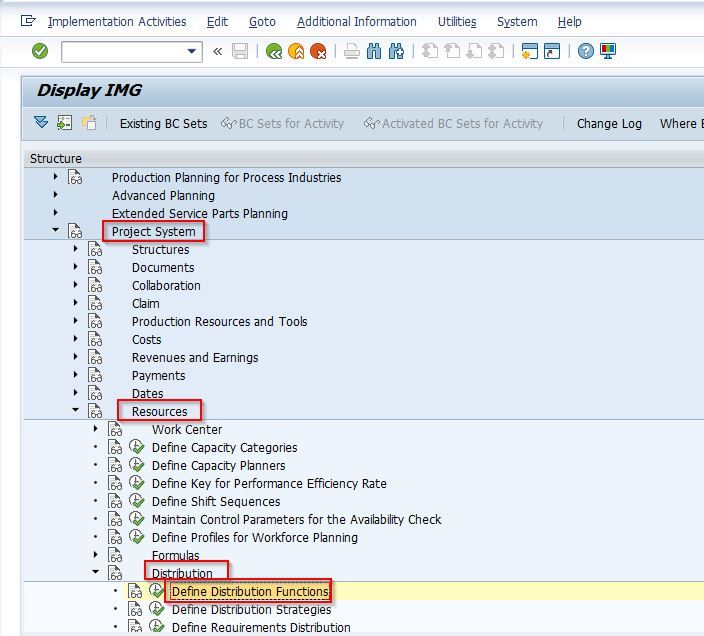
Task: Click Existing BC Sets button
Action: [163, 123]
